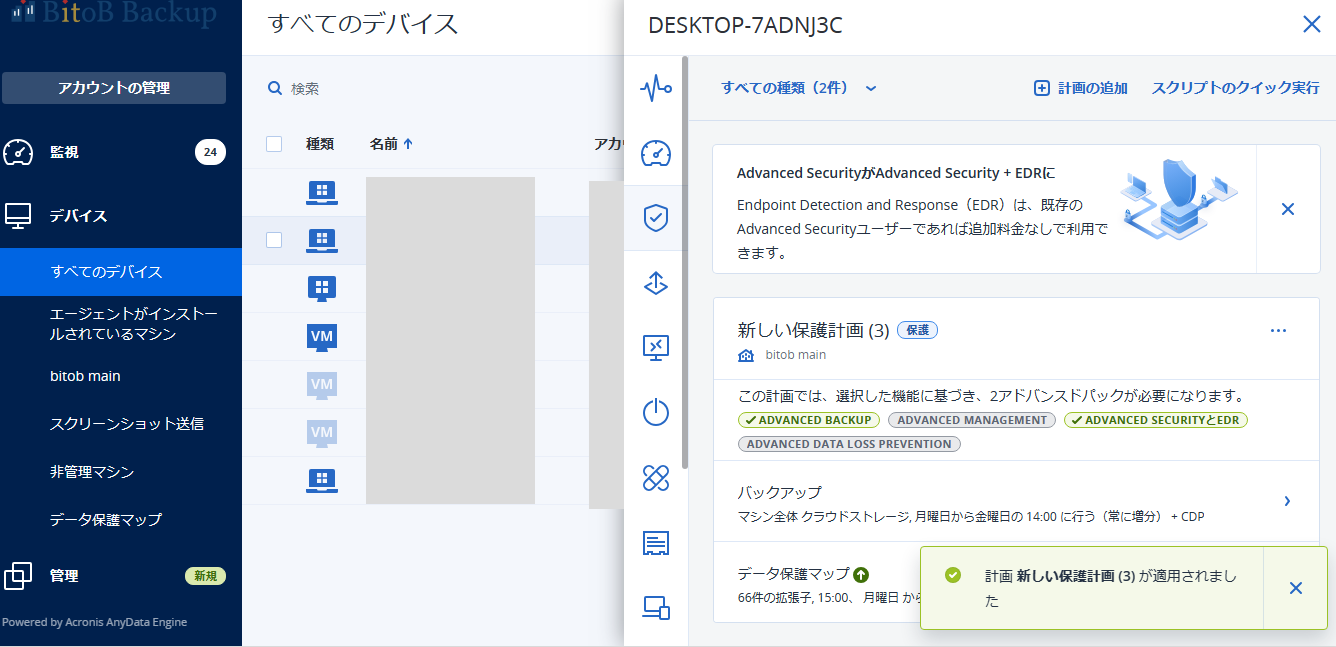Dismiss the Advanced Security EDR banner

tap(1288, 209)
